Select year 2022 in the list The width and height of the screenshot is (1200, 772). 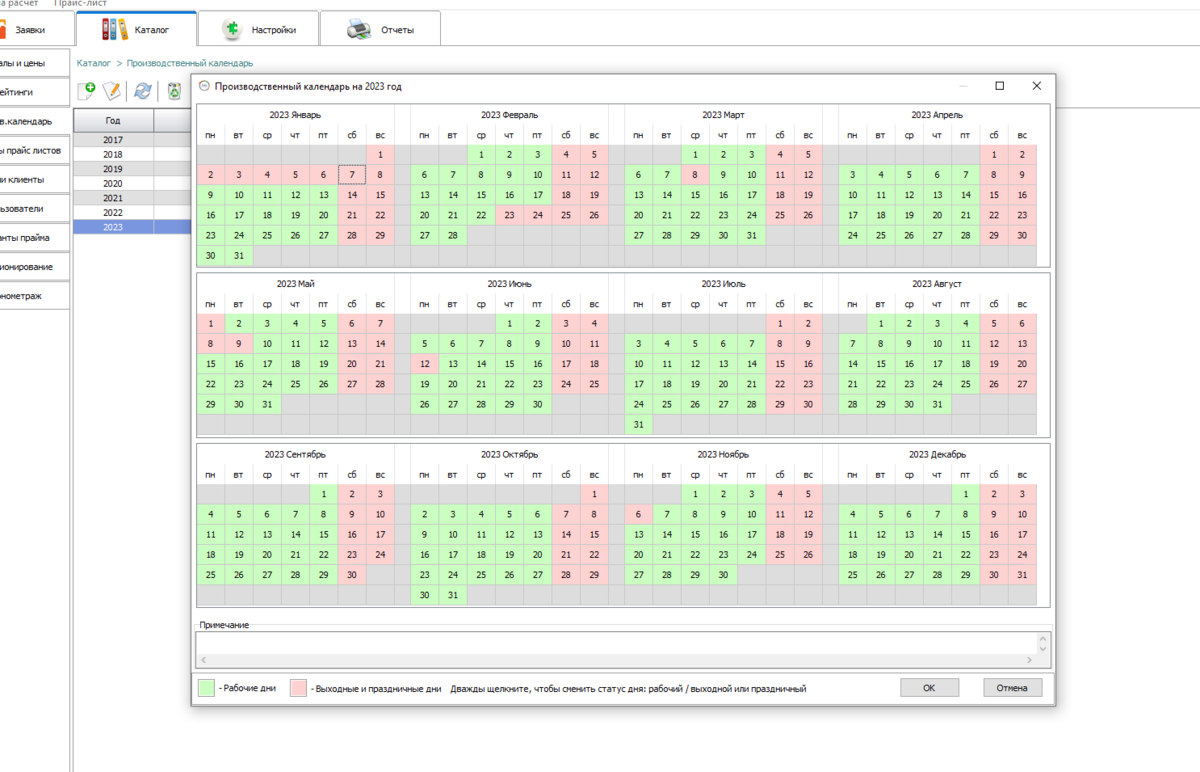pyautogui.click(x=113, y=212)
